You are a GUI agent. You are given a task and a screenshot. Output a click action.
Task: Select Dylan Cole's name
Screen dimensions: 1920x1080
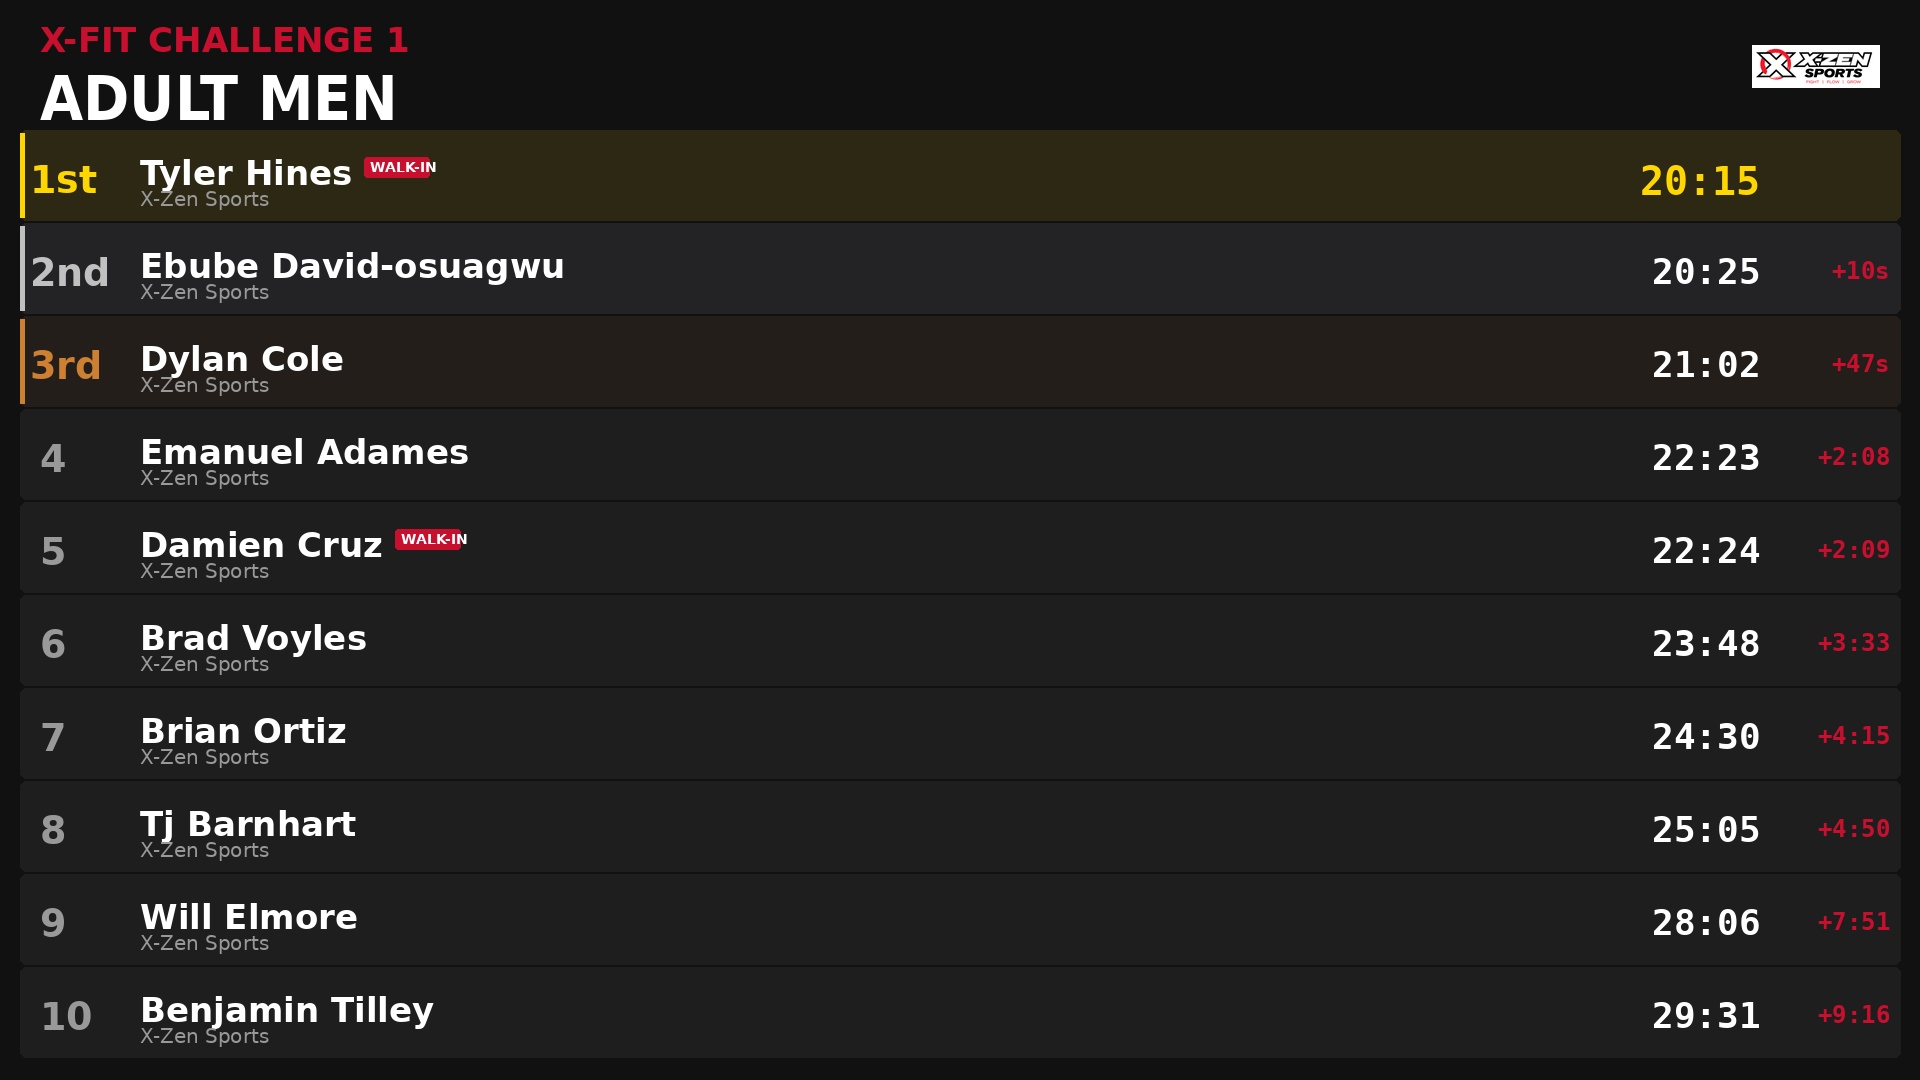242,359
